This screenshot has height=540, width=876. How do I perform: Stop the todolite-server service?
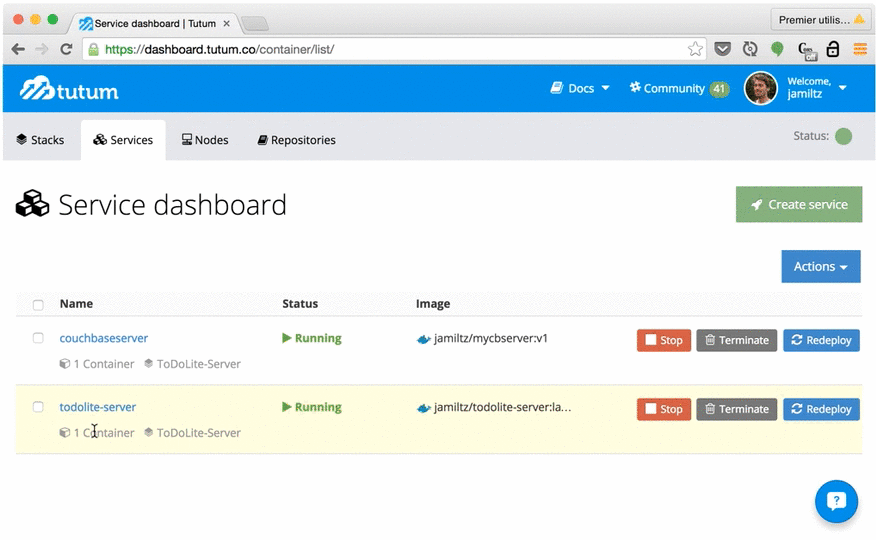click(664, 409)
